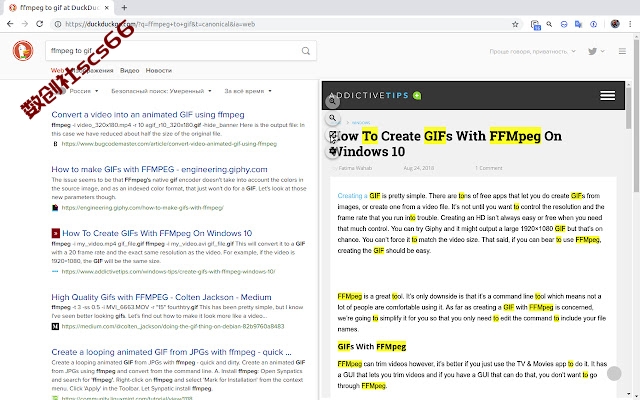Image resolution: width=640 pixels, height=400 pixels.
Task: Click the scrollbar up arrow of main page
Action: click(636, 37)
